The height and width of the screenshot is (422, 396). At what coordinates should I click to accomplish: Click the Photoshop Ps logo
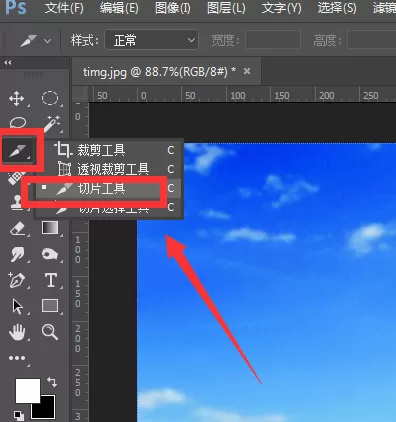pyautogui.click(x=16, y=7)
